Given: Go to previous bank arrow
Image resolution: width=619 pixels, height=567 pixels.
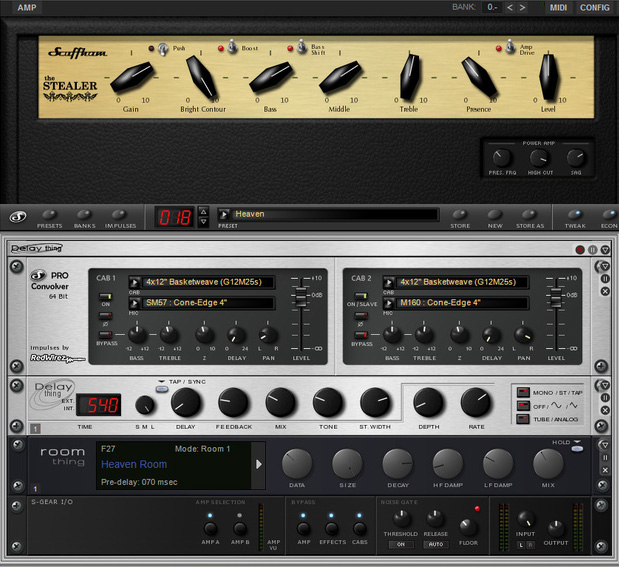Looking at the screenshot, I should 510,8.
